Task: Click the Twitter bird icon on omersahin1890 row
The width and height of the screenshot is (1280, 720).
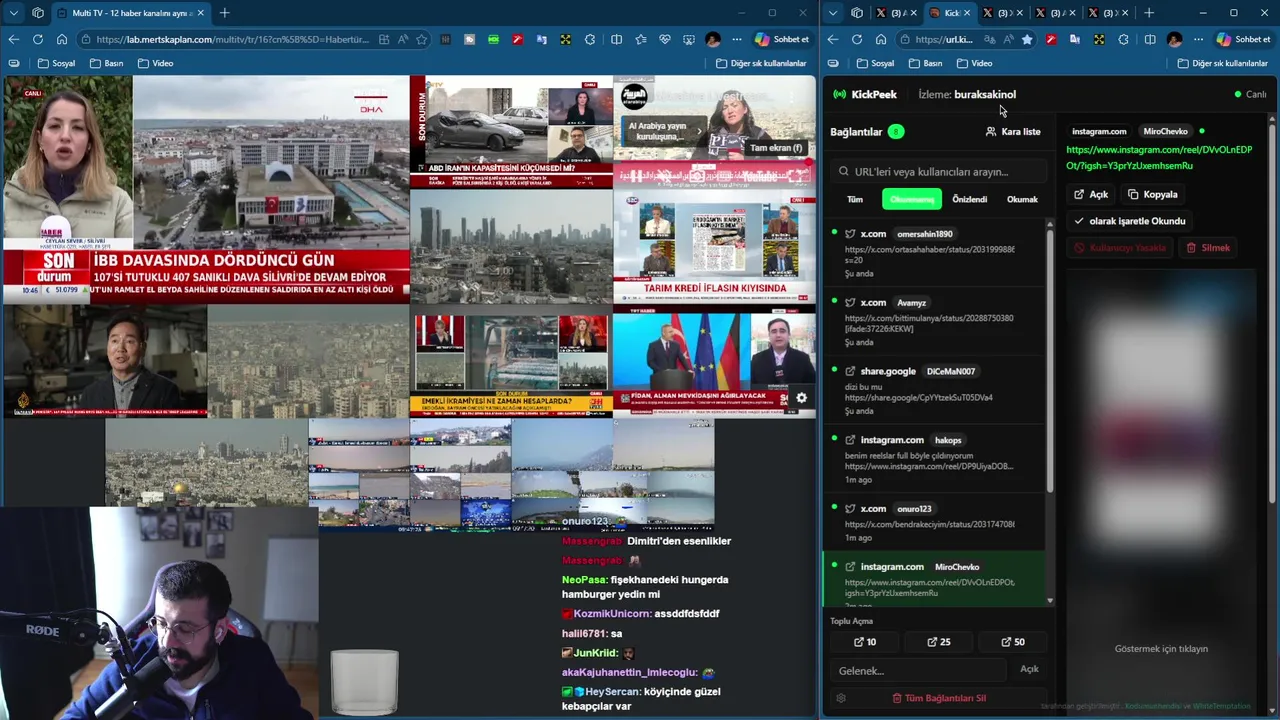Action: 850,234
